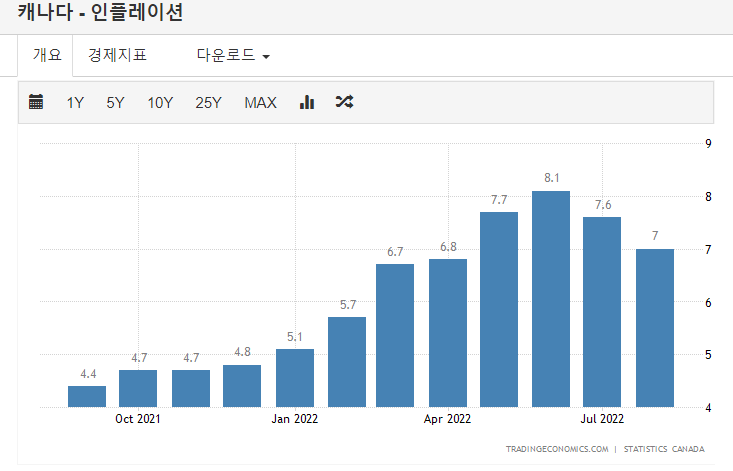The height and width of the screenshot is (471, 733).
Task: Click the bar labeled 5.7
Action: (347, 362)
